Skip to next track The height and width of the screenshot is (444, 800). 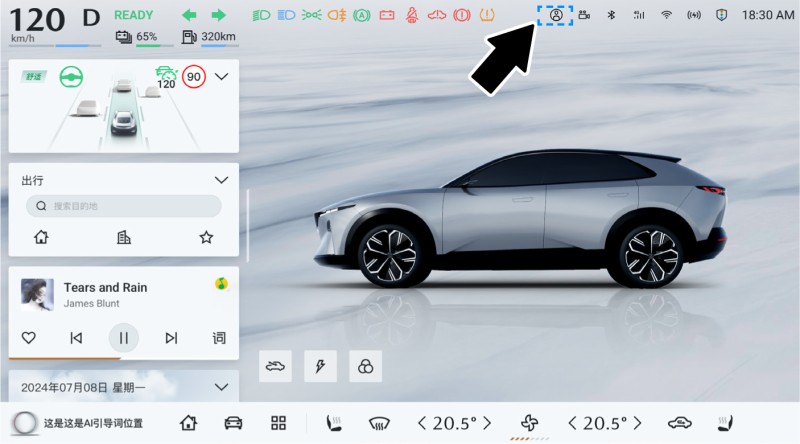171,338
